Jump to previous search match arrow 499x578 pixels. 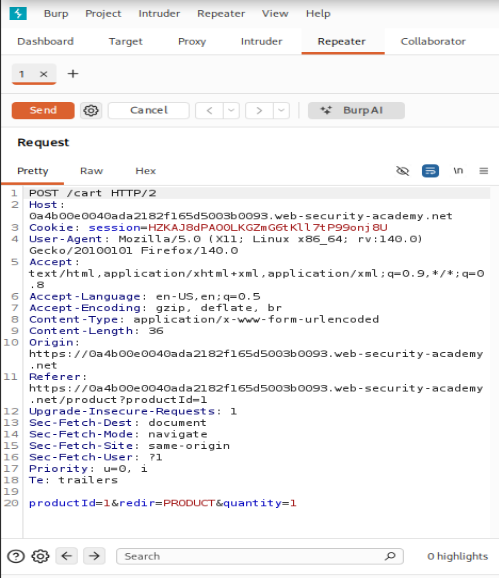(x=67, y=556)
